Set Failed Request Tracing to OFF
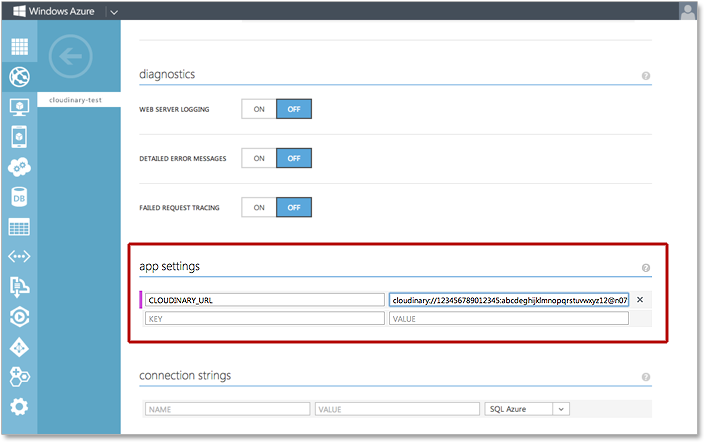The width and height of the screenshot is (705, 442). (294, 207)
